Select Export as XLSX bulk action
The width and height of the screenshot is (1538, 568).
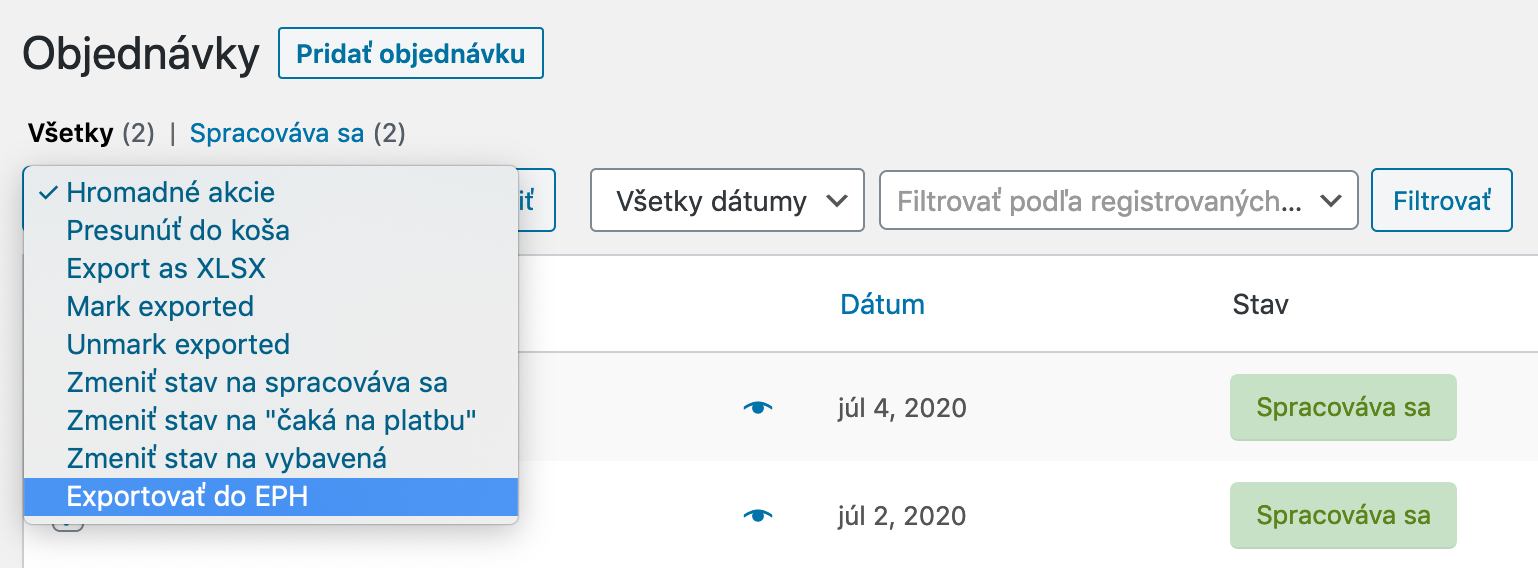[166, 268]
